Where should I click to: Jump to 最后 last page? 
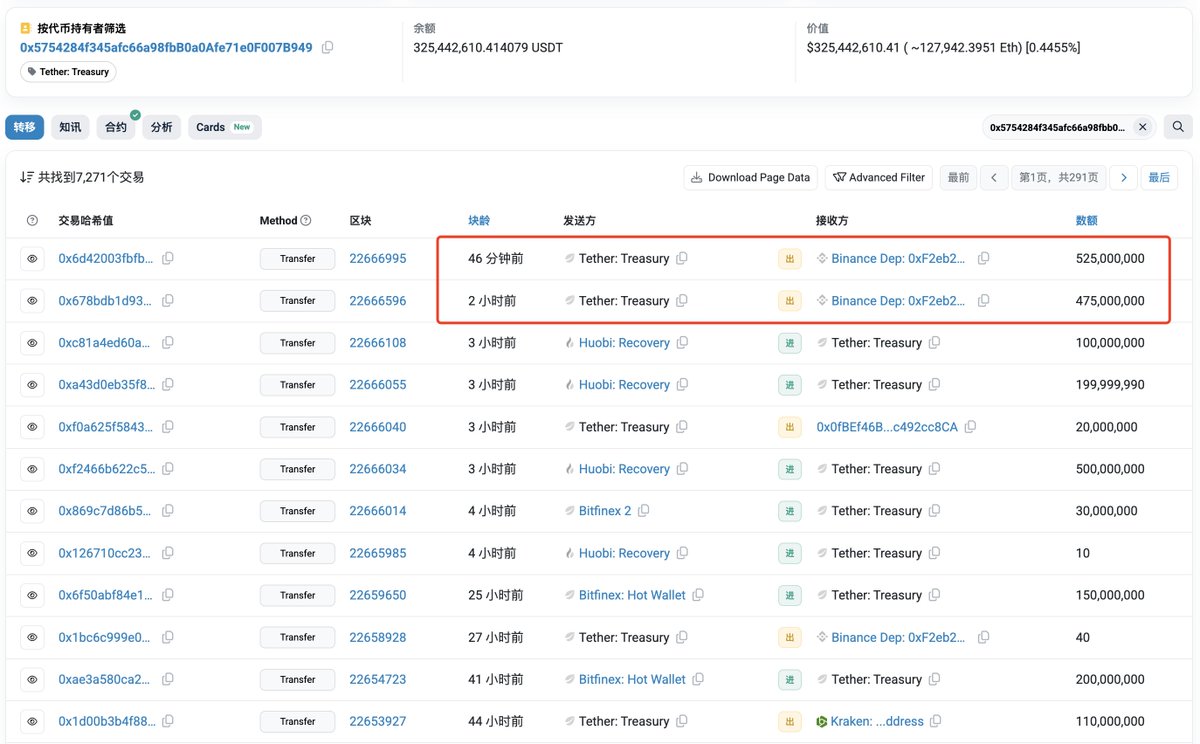[x=1159, y=177]
